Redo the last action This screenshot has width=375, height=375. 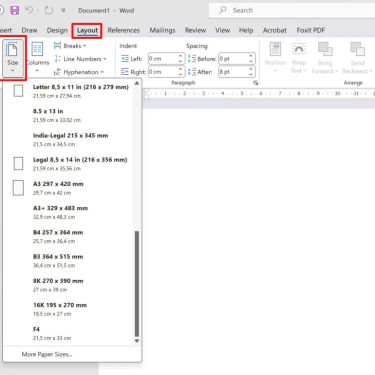(x=49, y=10)
